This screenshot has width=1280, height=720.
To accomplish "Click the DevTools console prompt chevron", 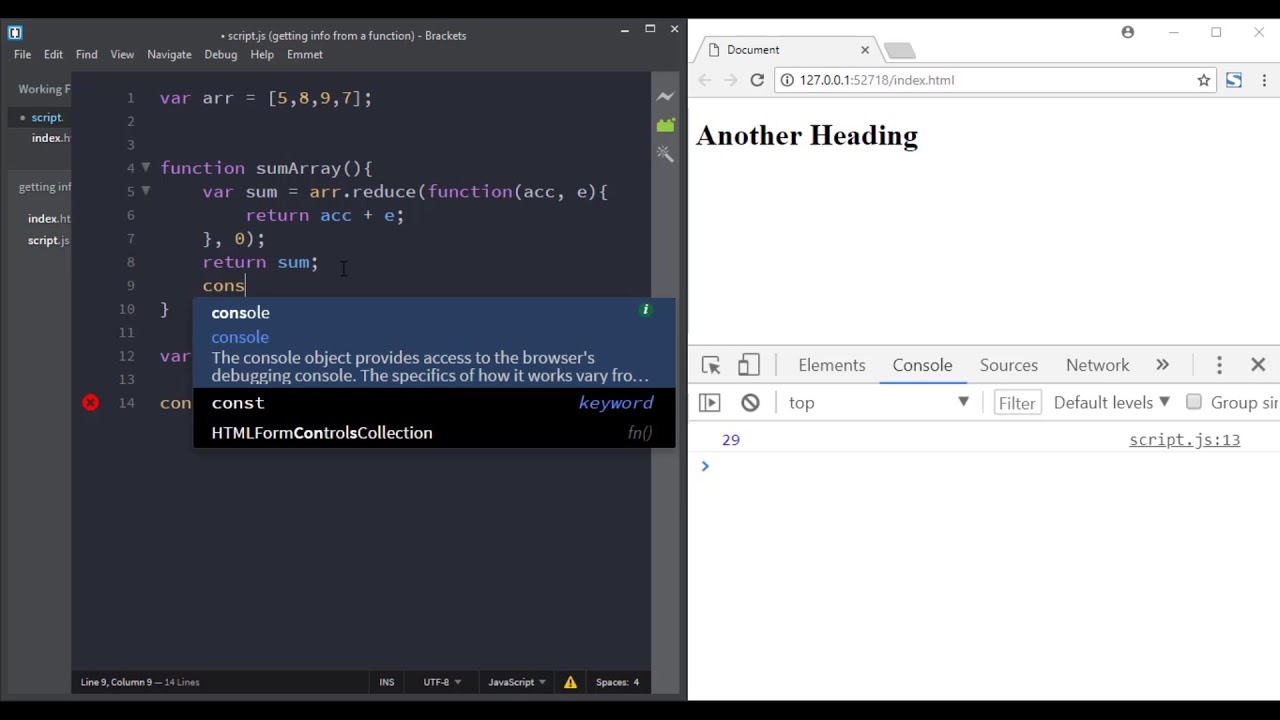I will (x=705, y=466).
